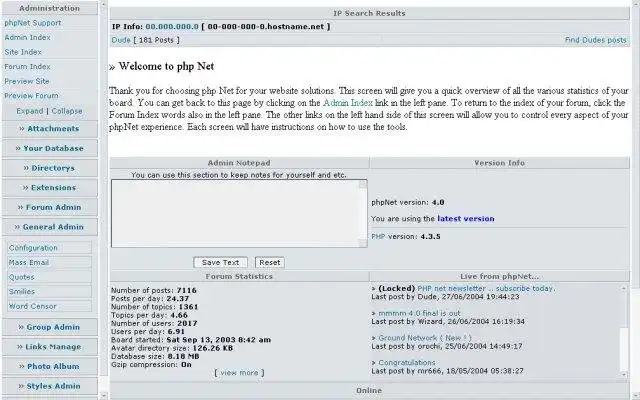Click the Number of users 2017 value

(x=187, y=323)
